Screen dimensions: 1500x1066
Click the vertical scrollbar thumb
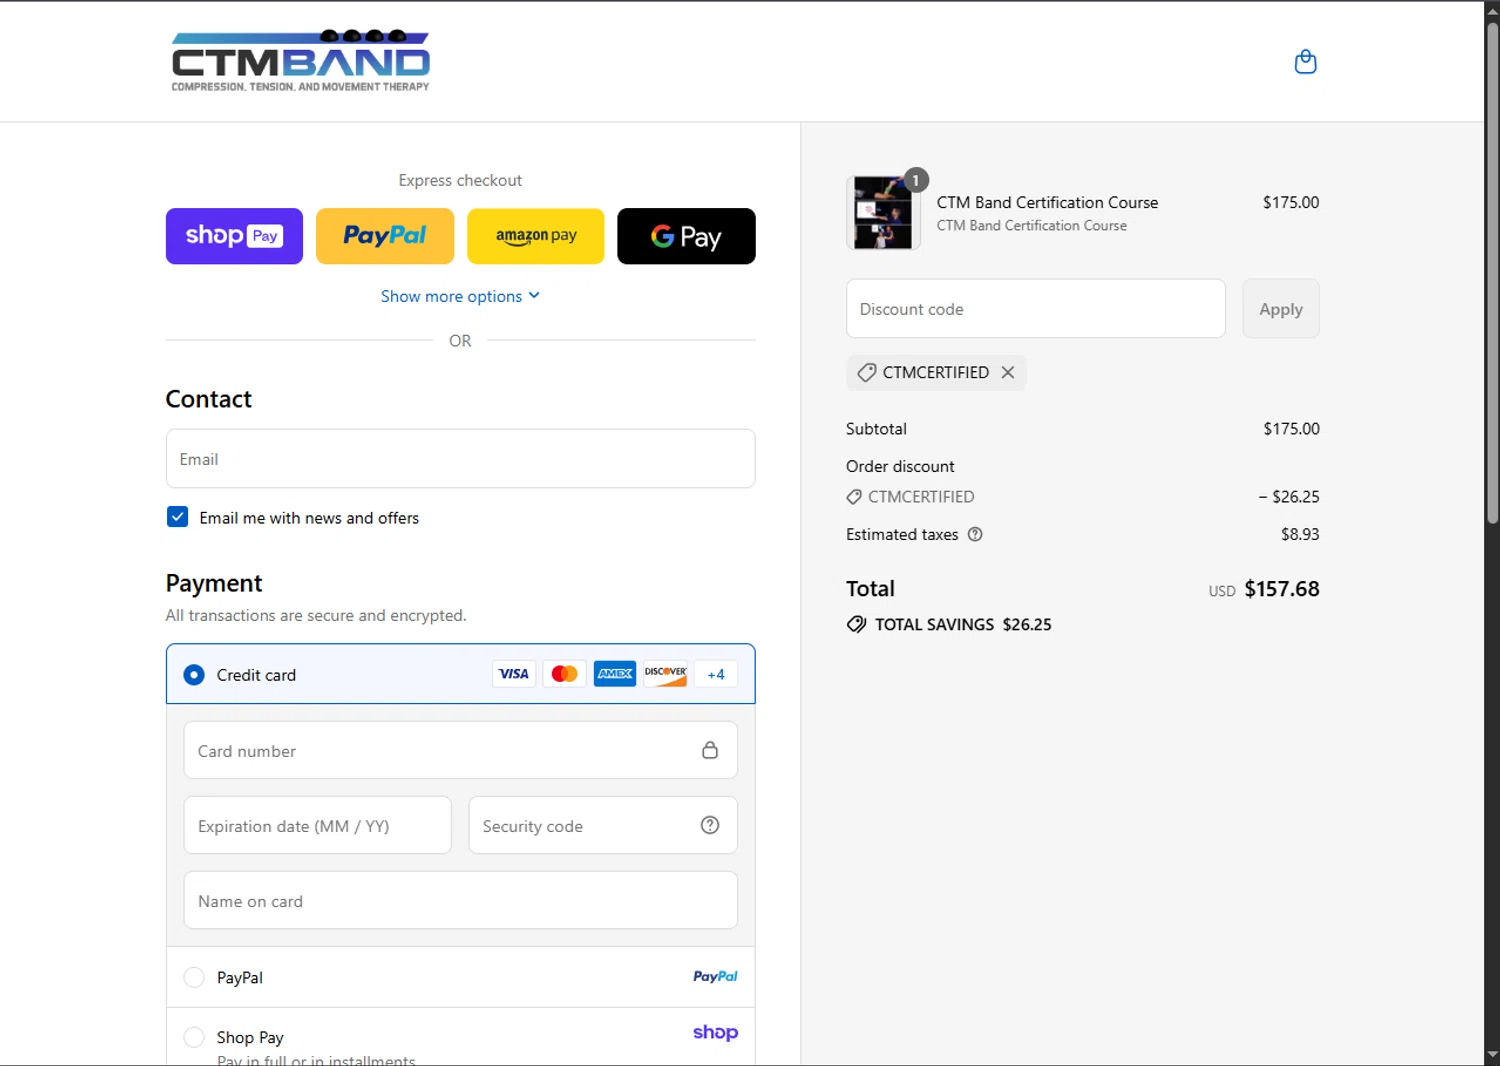pyautogui.click(x=1492, y=272)
